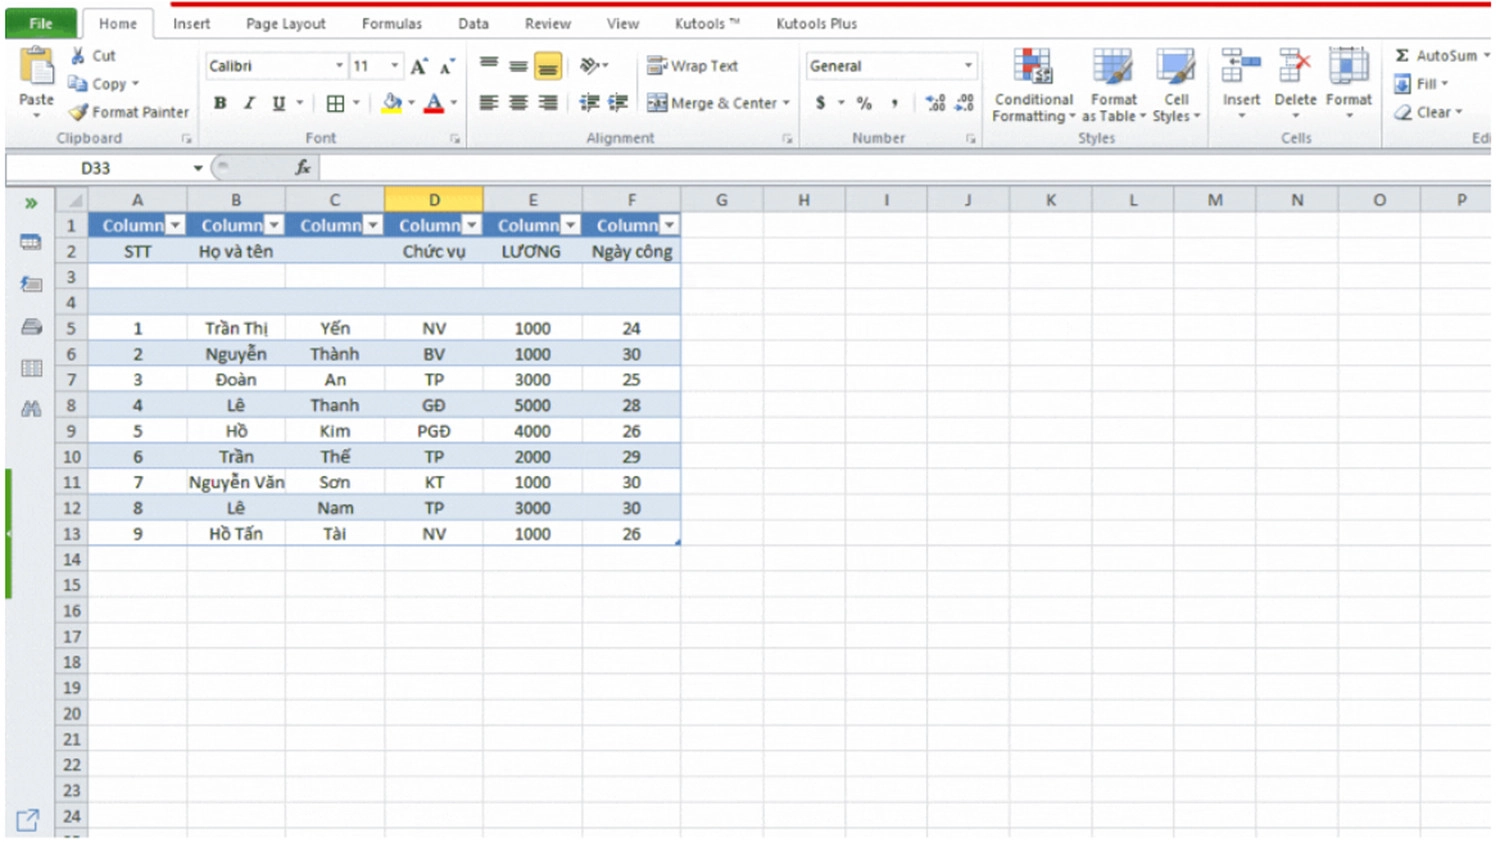1500x842 pixels.
Task: Click Merge & Center button
Action: point(712,103)
